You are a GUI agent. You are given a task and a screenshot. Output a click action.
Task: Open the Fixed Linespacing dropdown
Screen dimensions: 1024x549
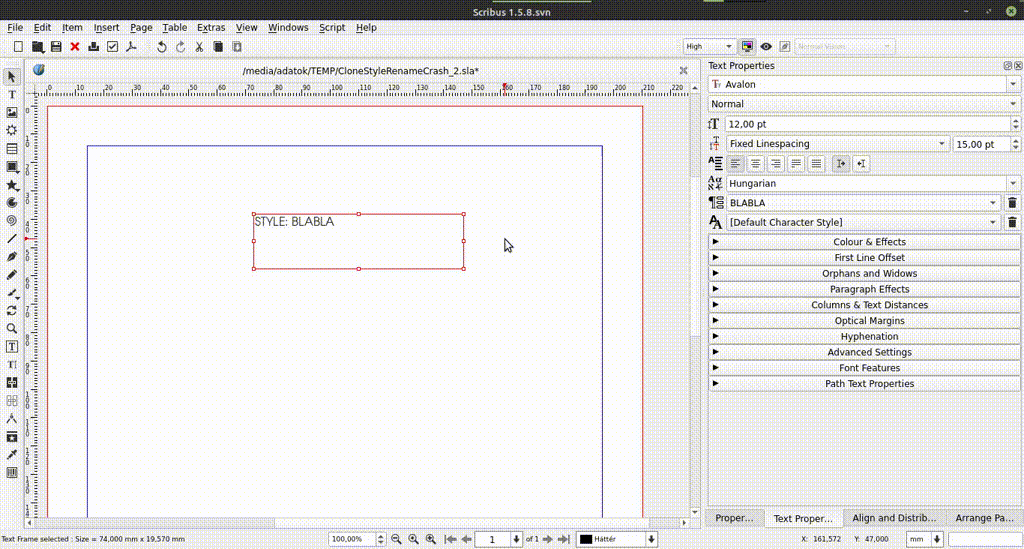tap(838, 144)
